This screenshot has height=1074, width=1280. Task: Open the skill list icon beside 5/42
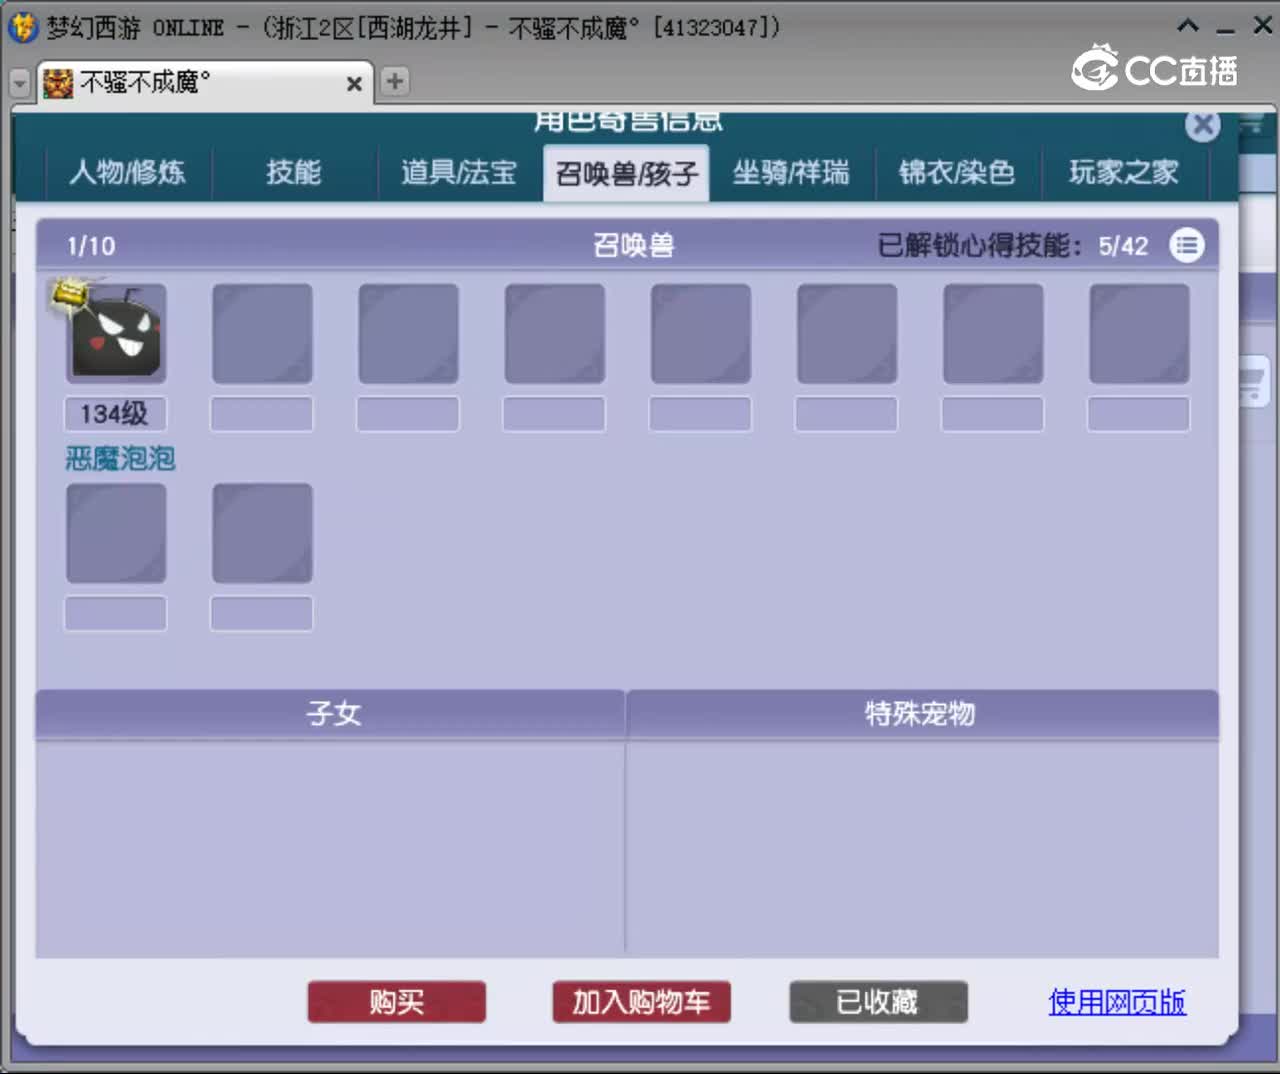click(x=1187, y=245)
